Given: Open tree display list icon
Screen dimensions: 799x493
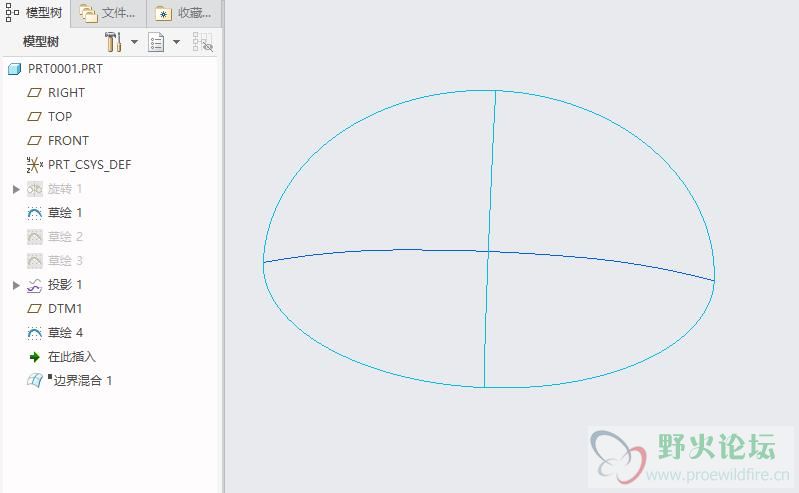Looking at the screenshot, I should tap(156, 42).
